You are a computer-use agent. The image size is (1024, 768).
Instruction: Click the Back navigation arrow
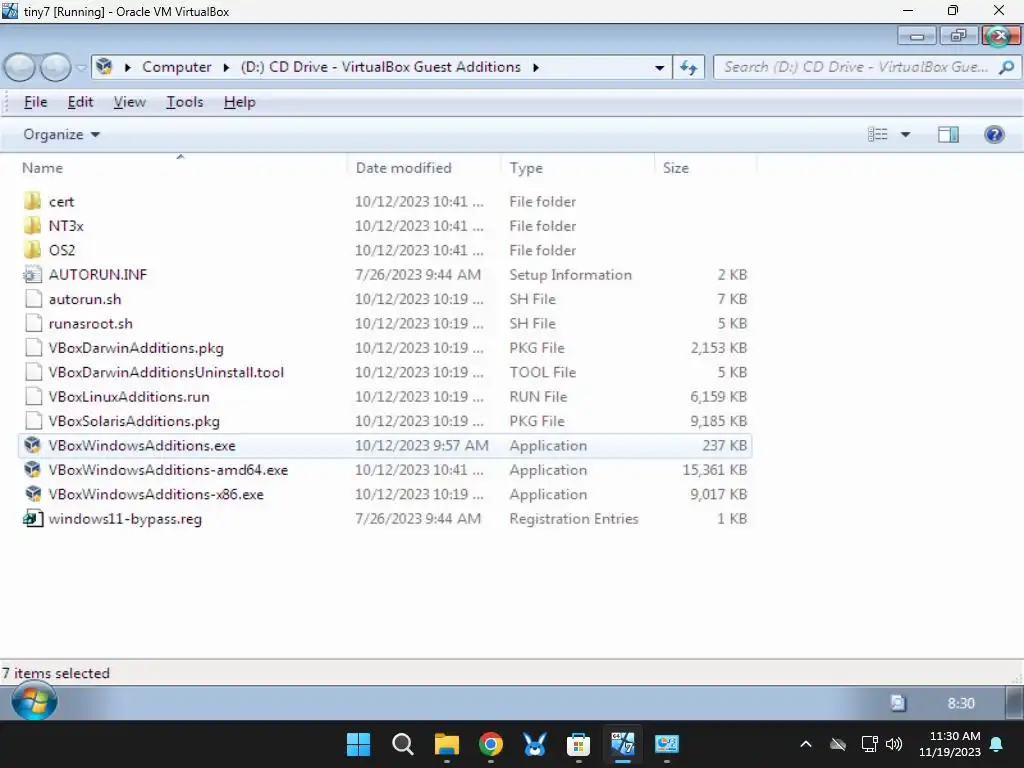click(20, 67)
